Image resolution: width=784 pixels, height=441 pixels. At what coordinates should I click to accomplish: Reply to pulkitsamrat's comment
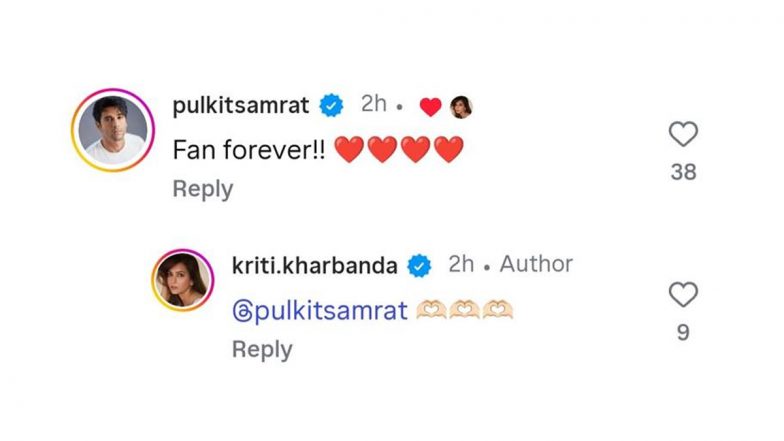(203, 190)
